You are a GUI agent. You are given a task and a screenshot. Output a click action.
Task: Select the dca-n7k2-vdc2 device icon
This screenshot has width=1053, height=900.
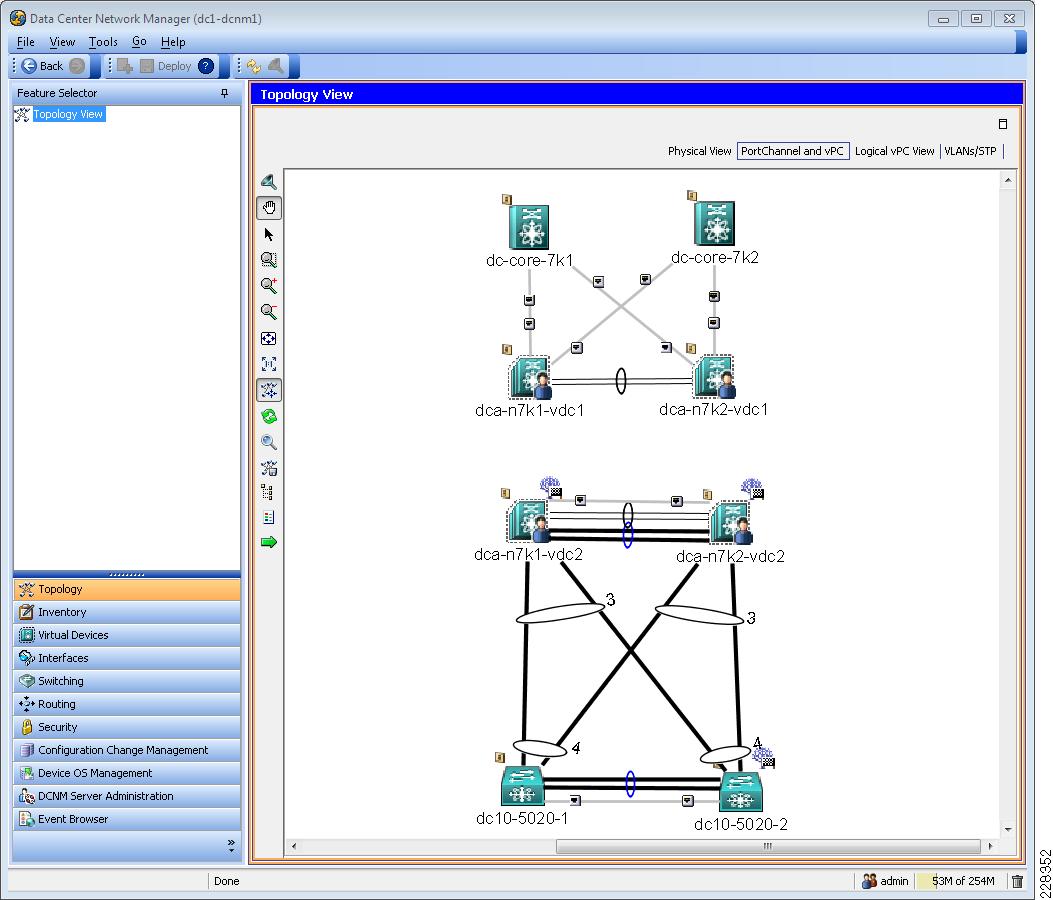point(731,523)
